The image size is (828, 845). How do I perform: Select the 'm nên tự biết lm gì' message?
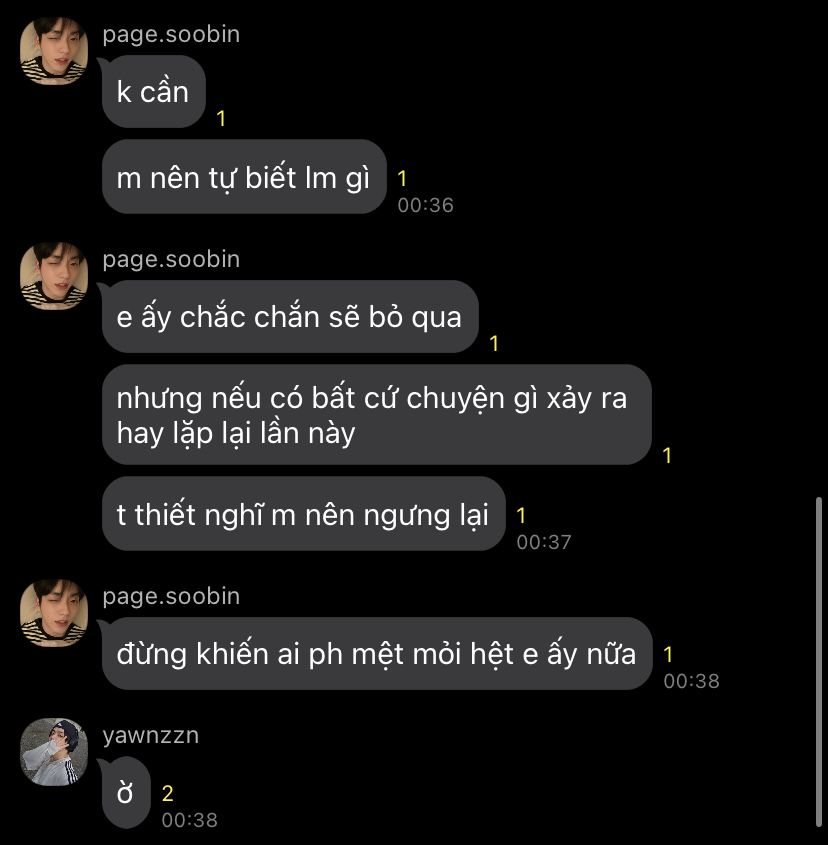pos(244,177)
